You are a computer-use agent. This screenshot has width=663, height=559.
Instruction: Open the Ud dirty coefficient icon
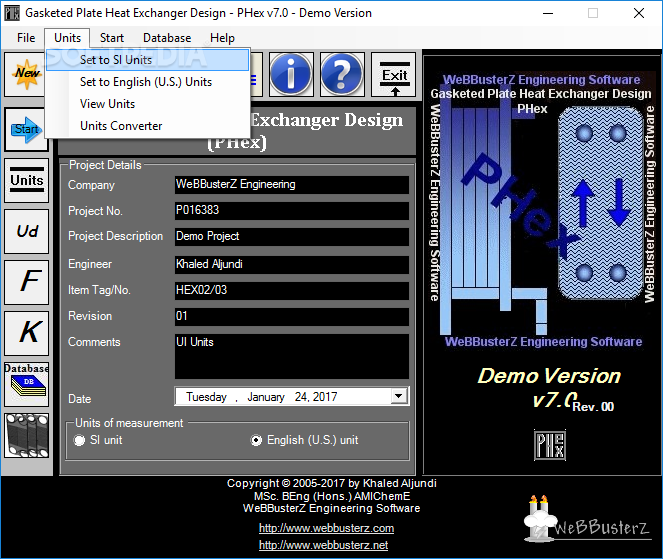pos(27,231)
